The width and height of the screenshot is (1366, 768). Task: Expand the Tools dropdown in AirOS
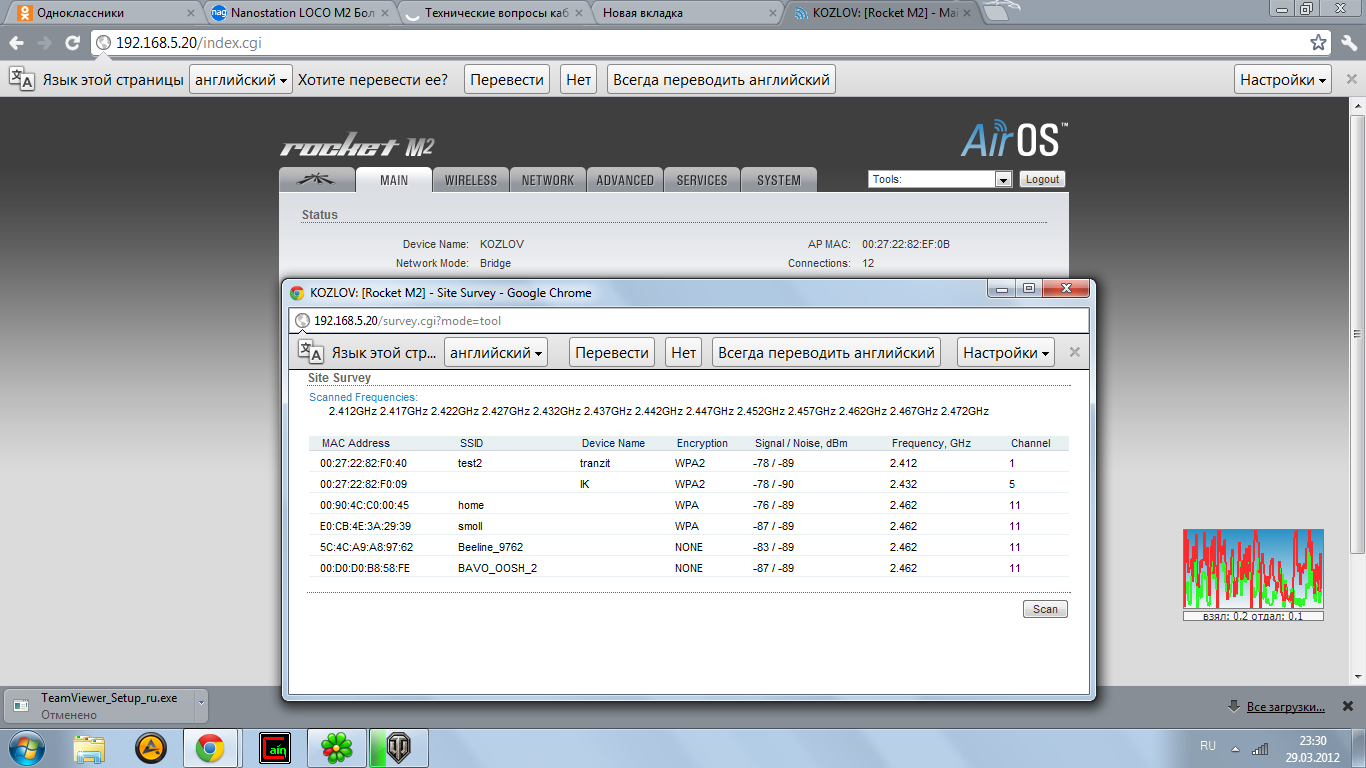[x=940, y=179]
